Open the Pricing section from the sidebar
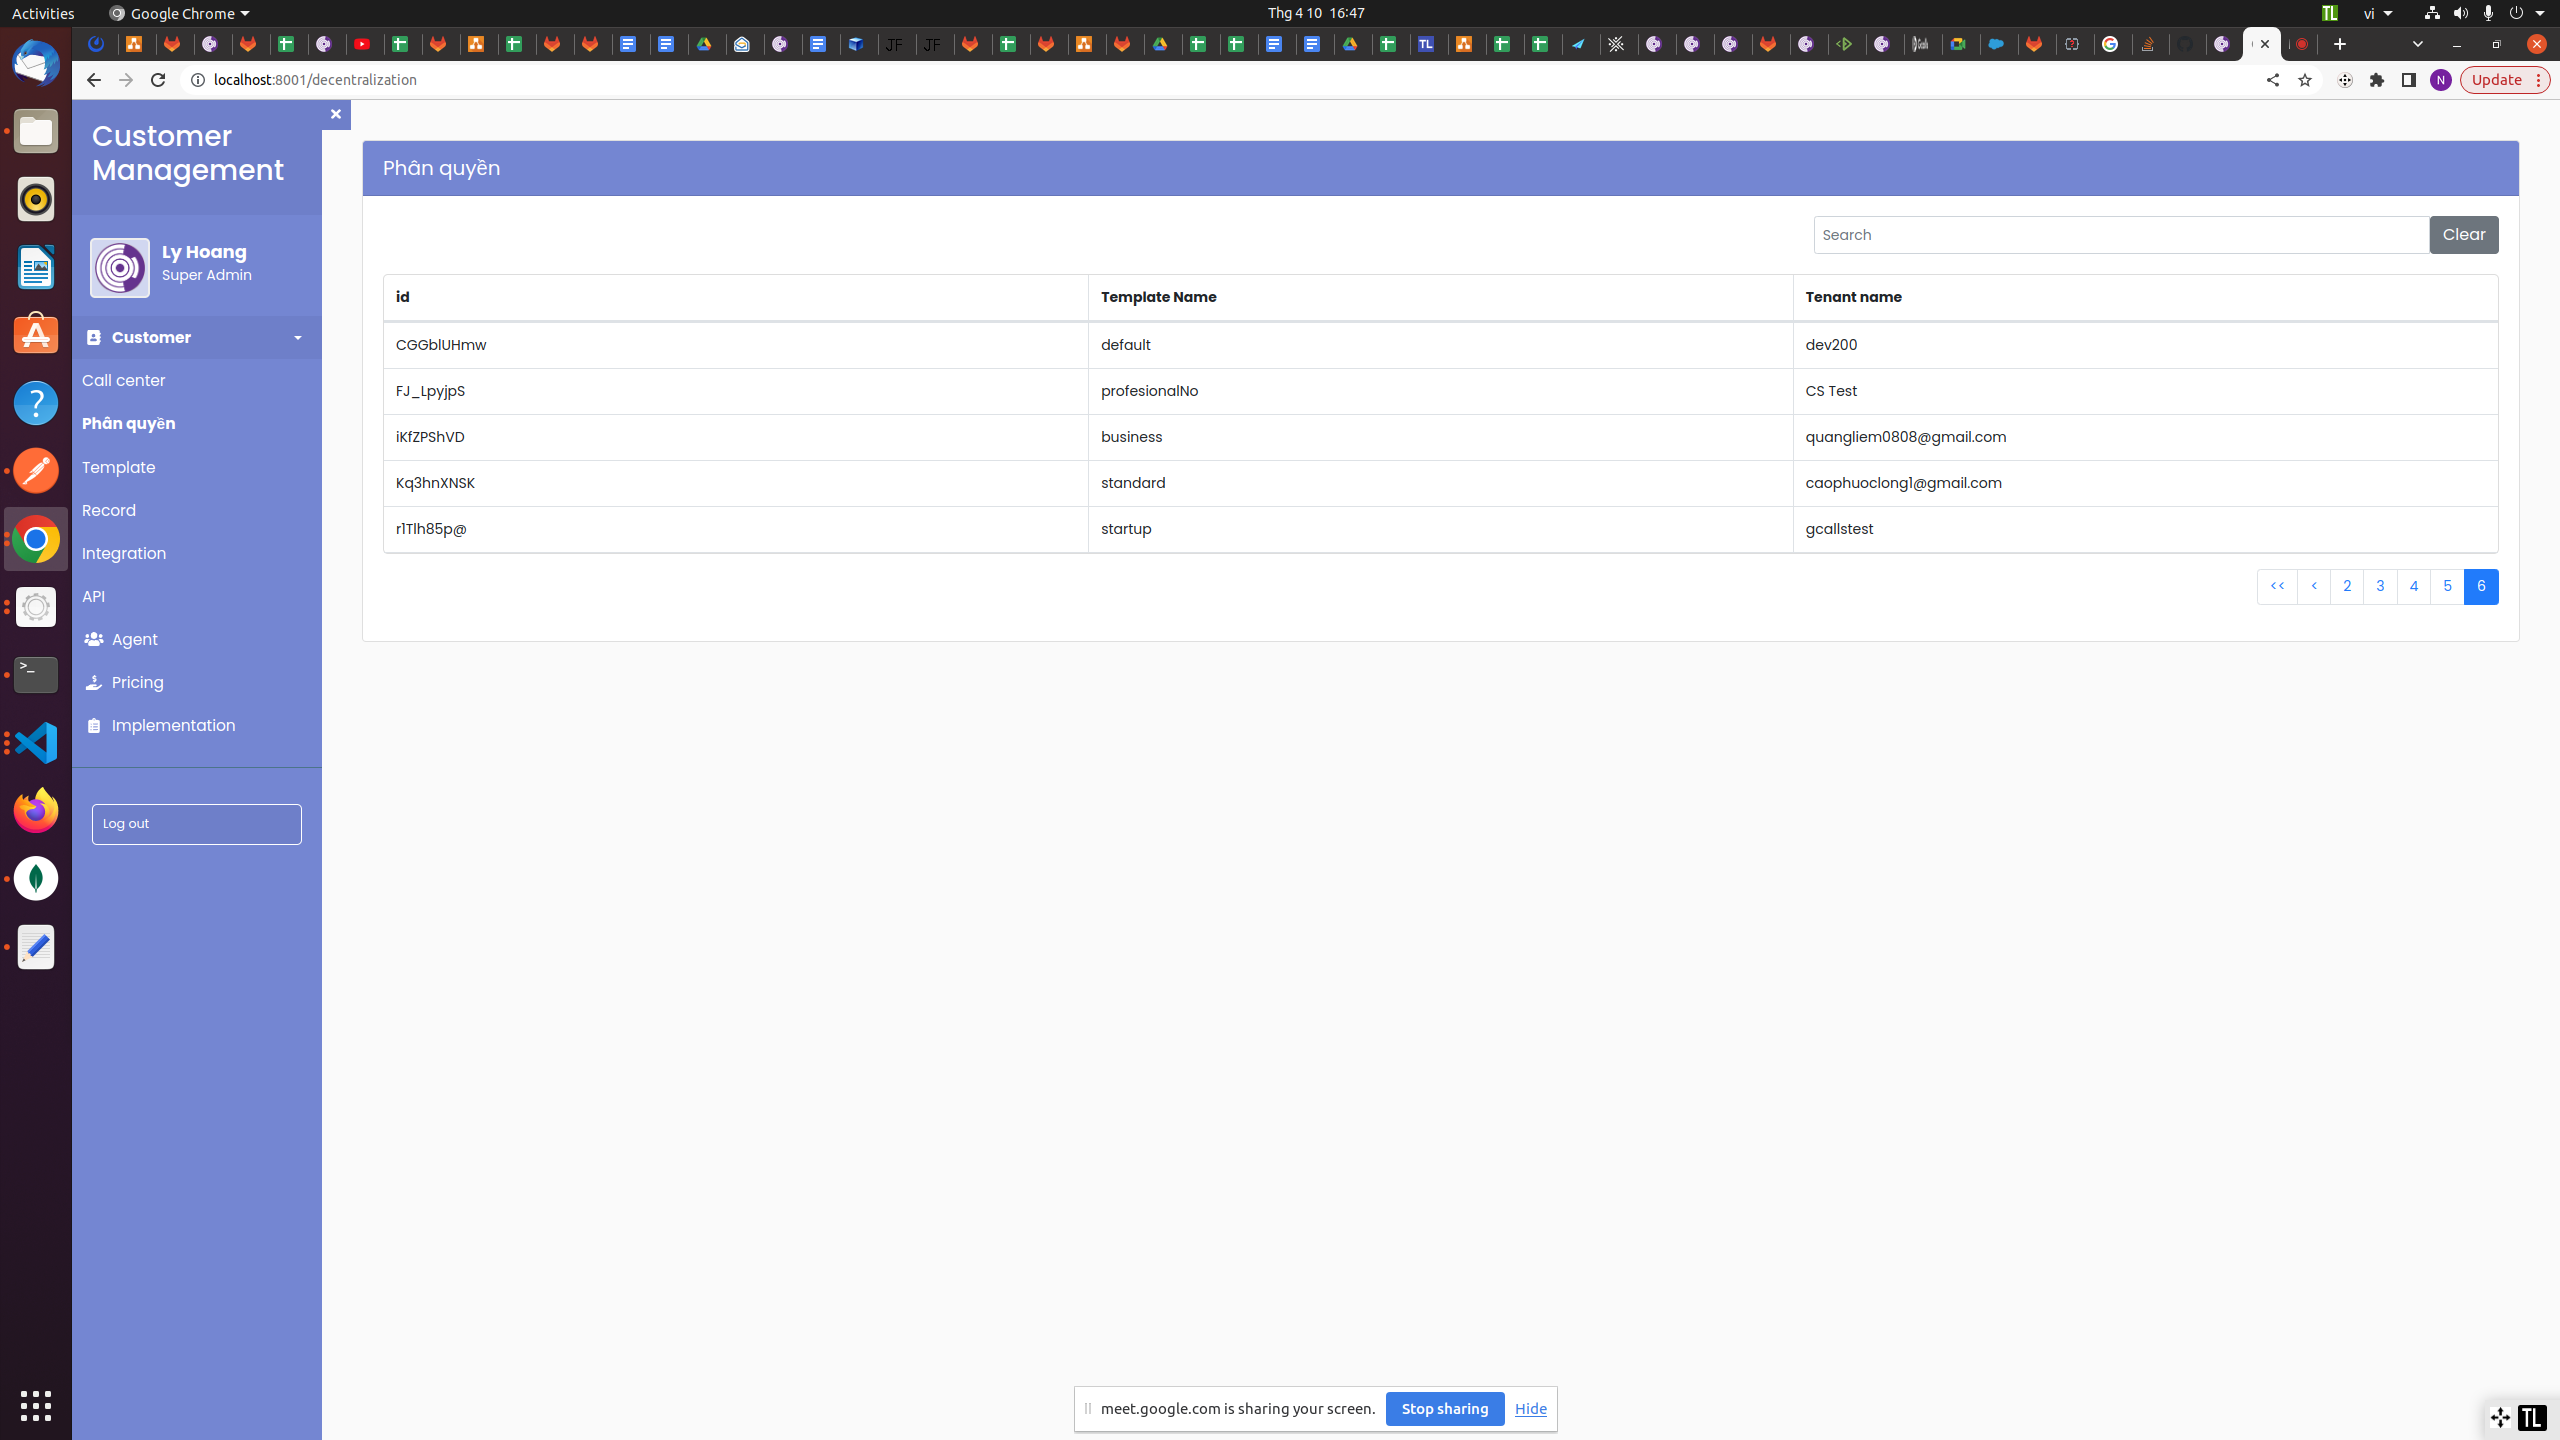Image resolution: width=2560 pixels, height=1440 pixels. click(137, 683)
